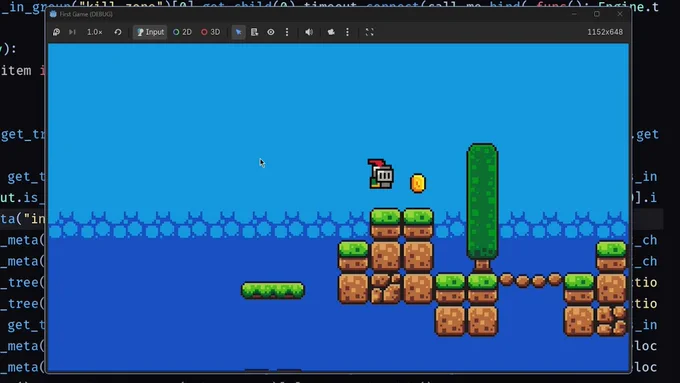Toggle the select tool arrow icon
This screenshot has height=383, width=680.
pyautogui.click(x=239, y=32)
